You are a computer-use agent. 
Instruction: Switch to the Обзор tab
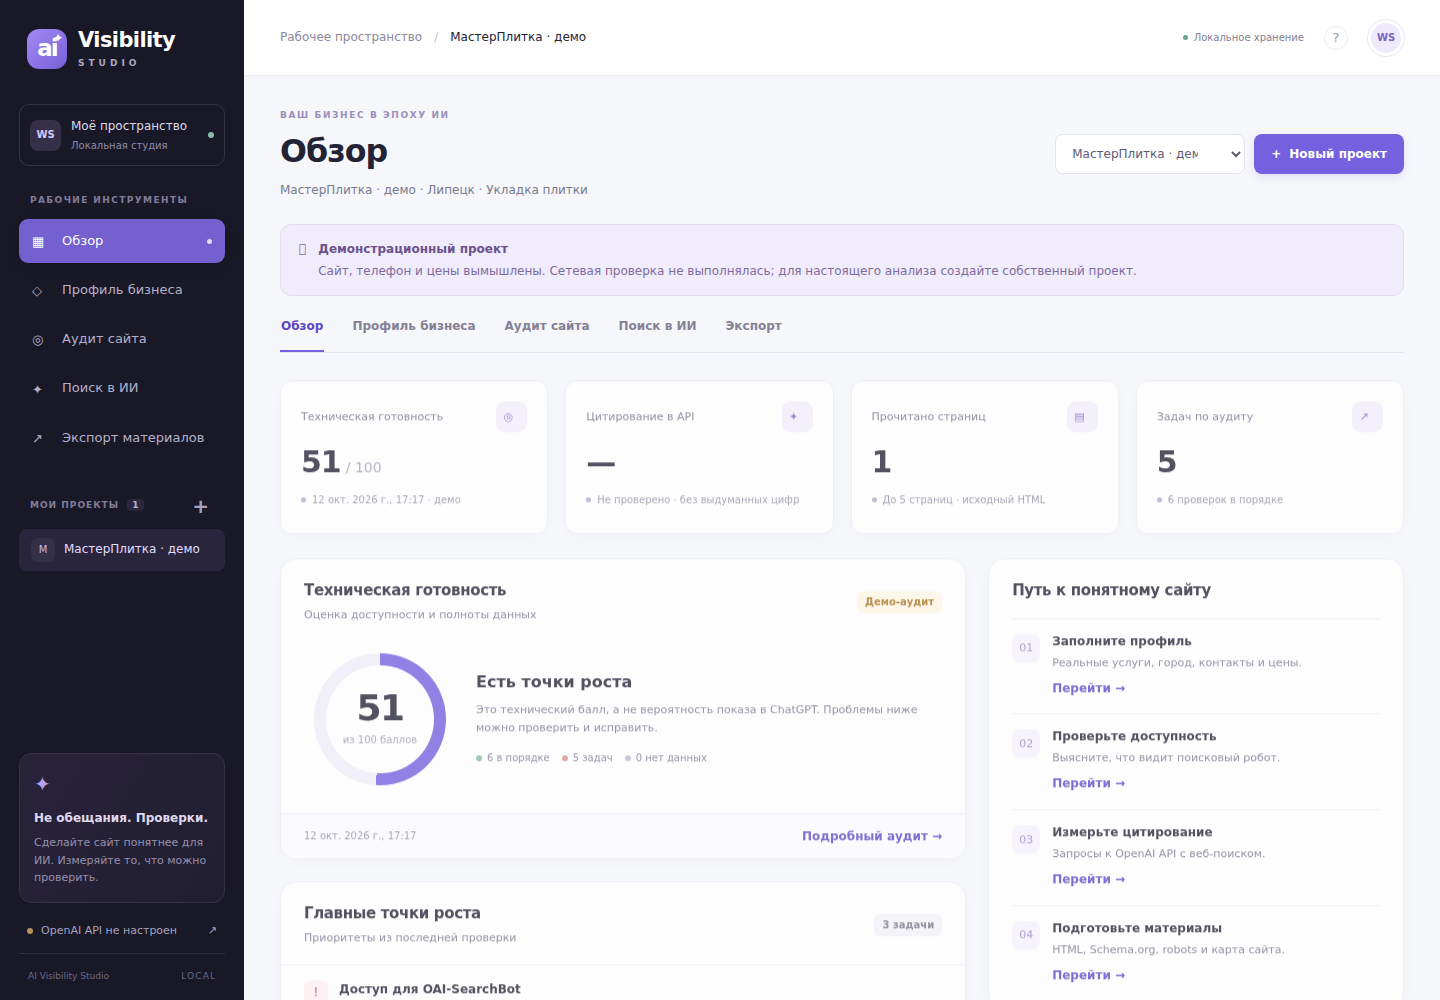(x=302, y=327)
